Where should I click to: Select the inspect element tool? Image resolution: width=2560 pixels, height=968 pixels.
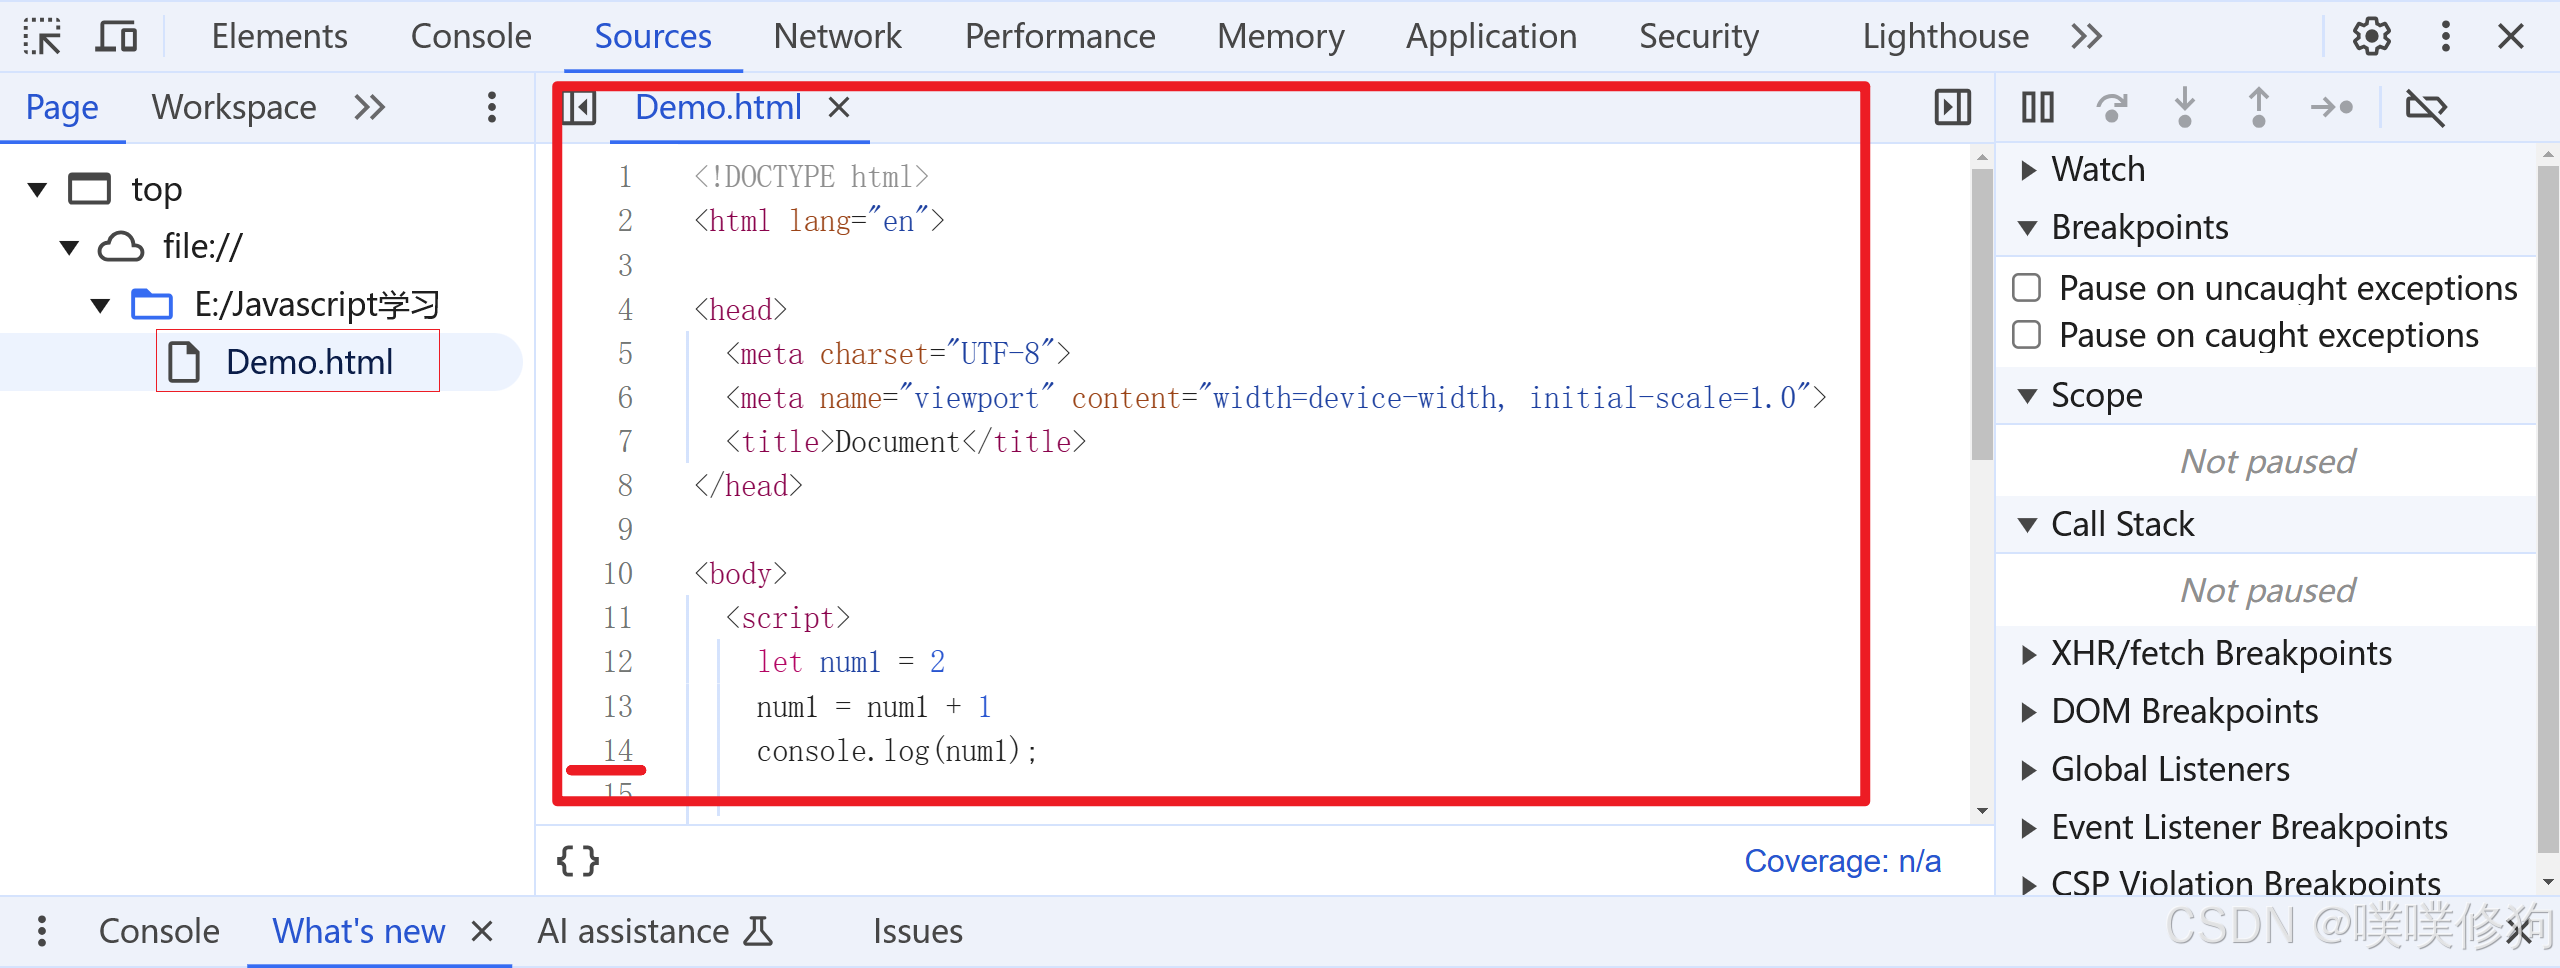pyautogui.click(x=41, y=36)
